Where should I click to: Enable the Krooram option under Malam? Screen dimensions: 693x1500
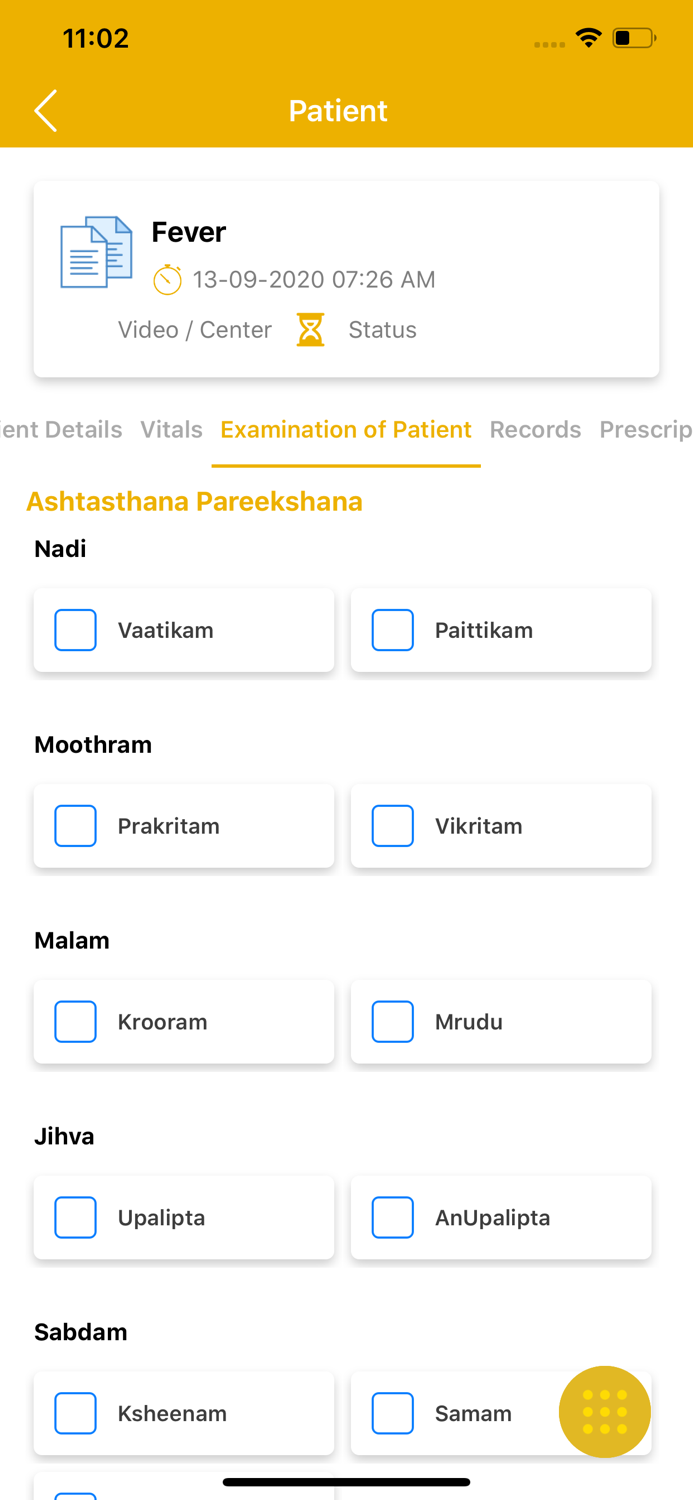(x=75, y=1021)
